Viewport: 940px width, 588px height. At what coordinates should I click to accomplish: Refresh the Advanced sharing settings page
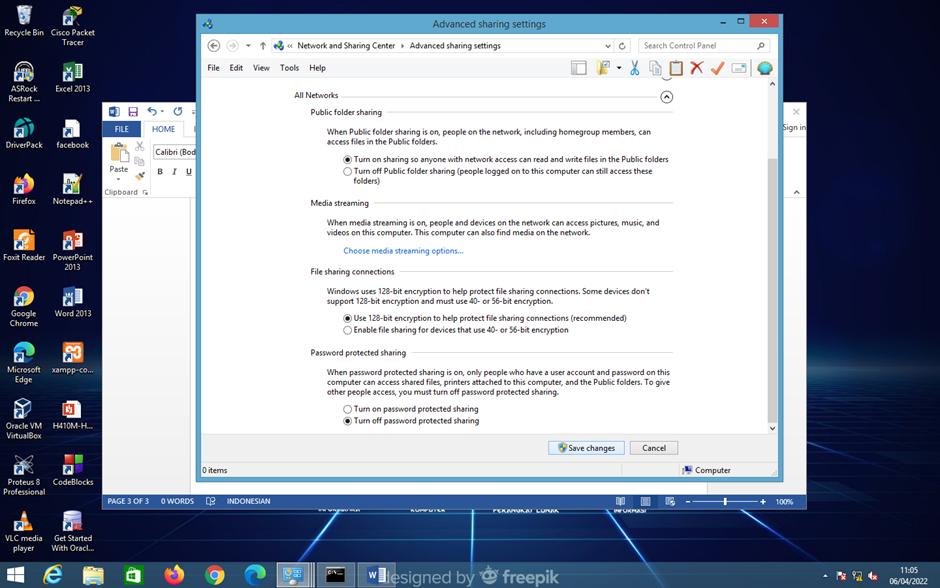click(x=622, y=46)
